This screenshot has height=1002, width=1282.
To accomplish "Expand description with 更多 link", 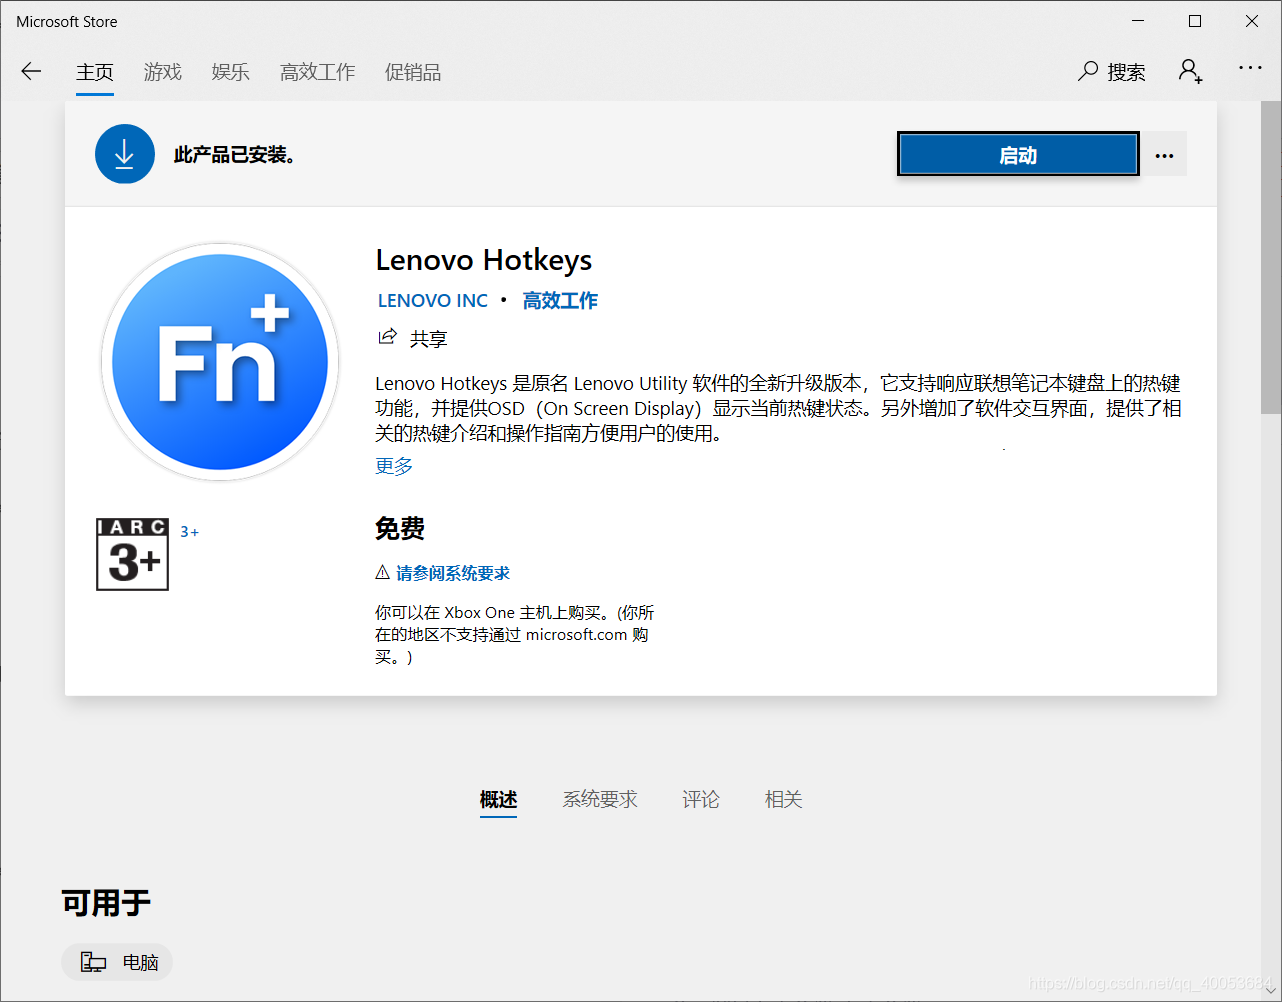I will point(394,466).
